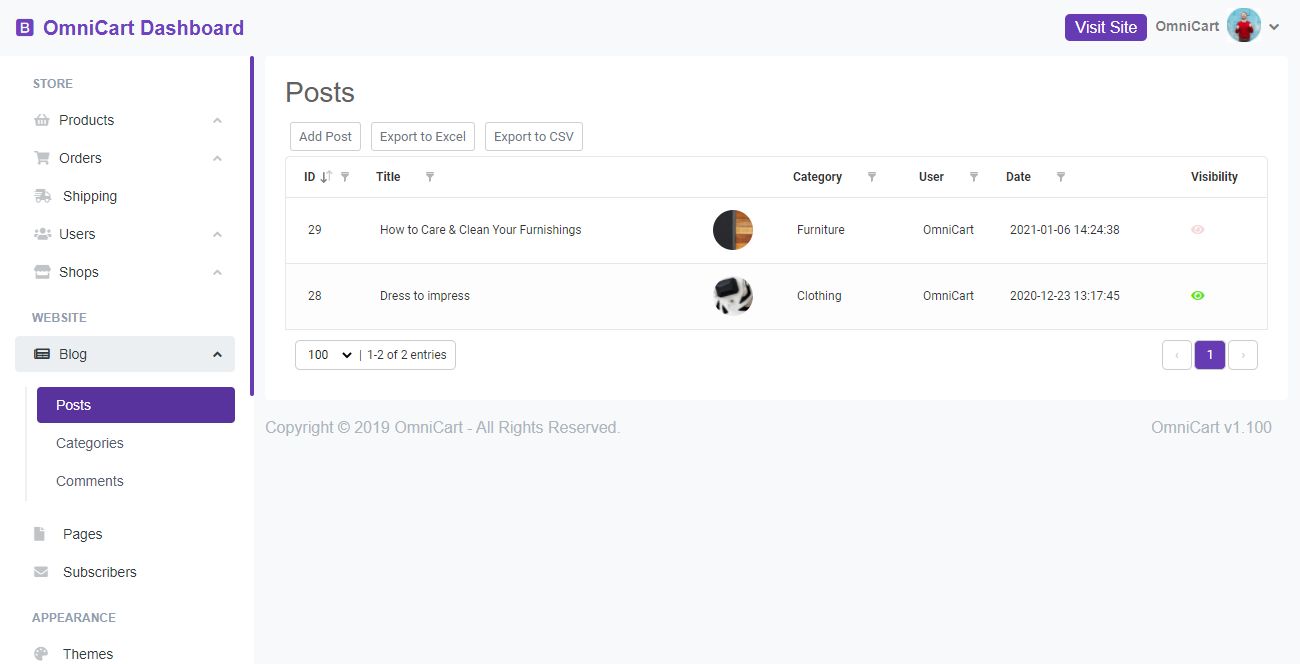Click the Products basket icon in sidebar
This screenshot has height=664, width=1300.
click(42, 120)
